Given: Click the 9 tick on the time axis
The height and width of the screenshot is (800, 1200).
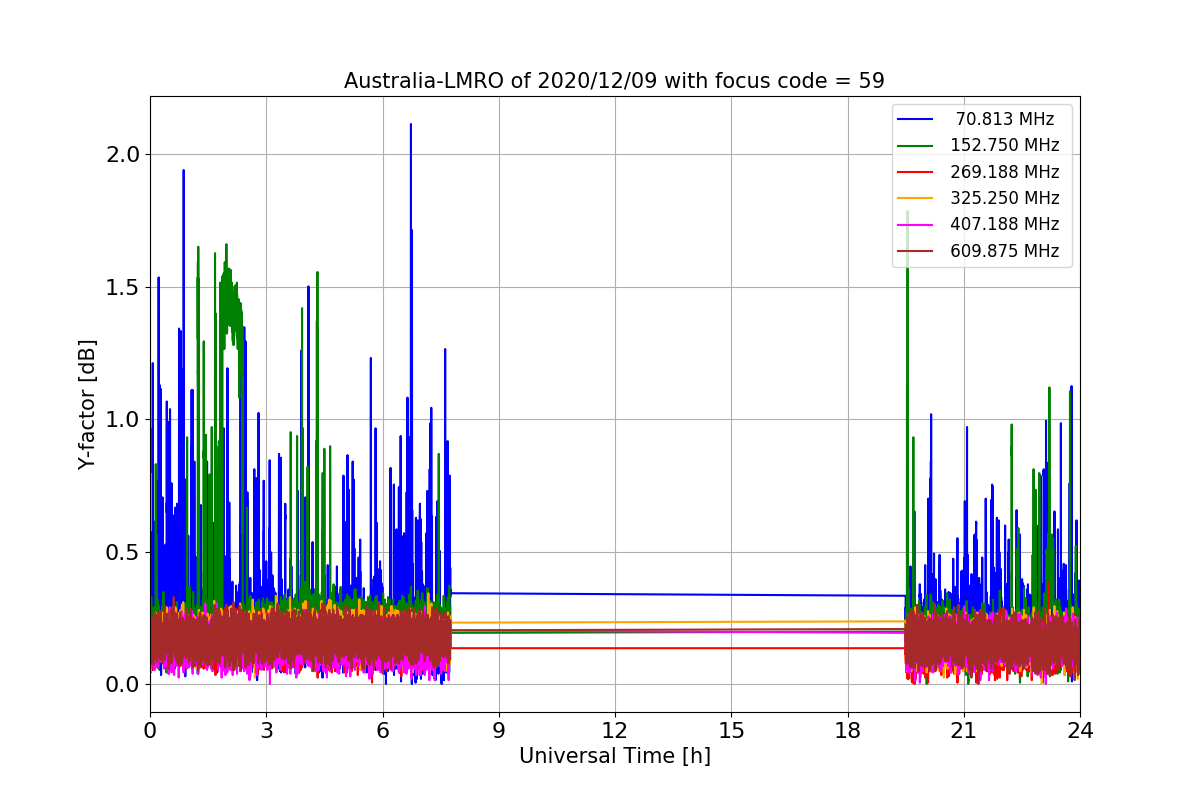Looking at the screenshot, I should tap(499, 730).
